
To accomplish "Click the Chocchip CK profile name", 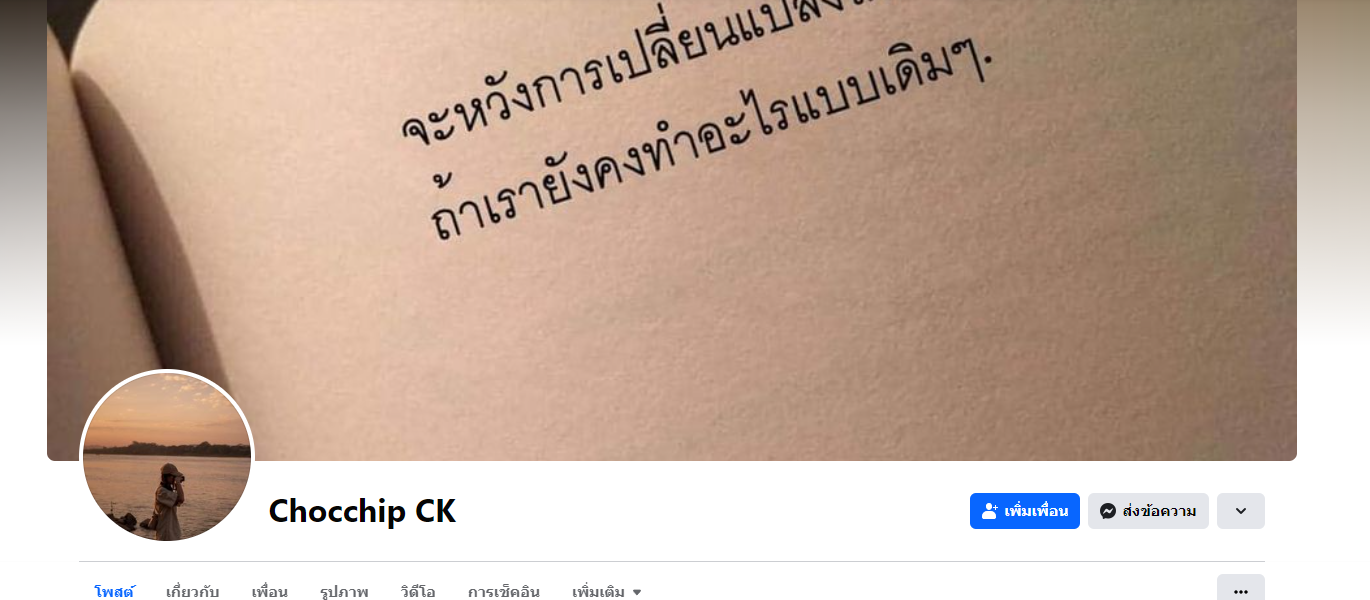I will [x=362, y=511].
